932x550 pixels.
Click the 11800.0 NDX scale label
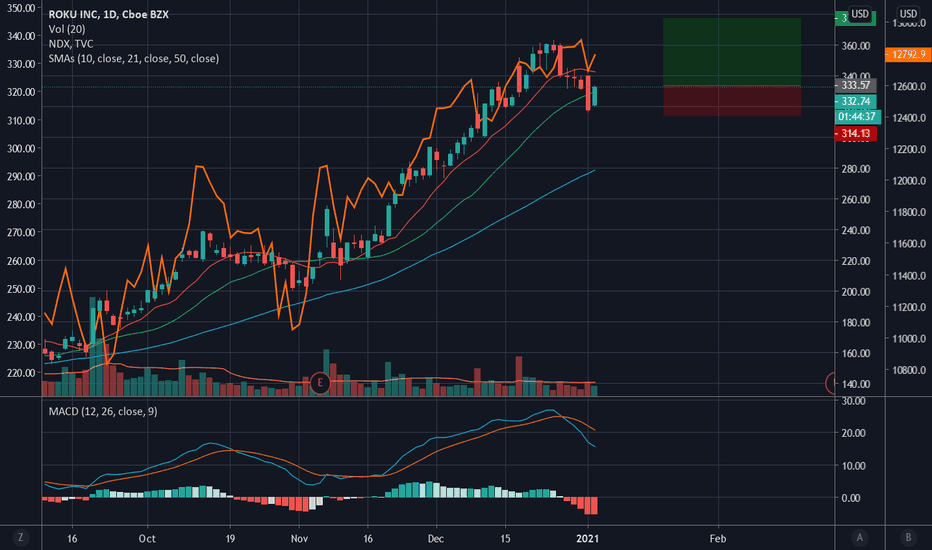pyautogui.click(x=909, y=212)
